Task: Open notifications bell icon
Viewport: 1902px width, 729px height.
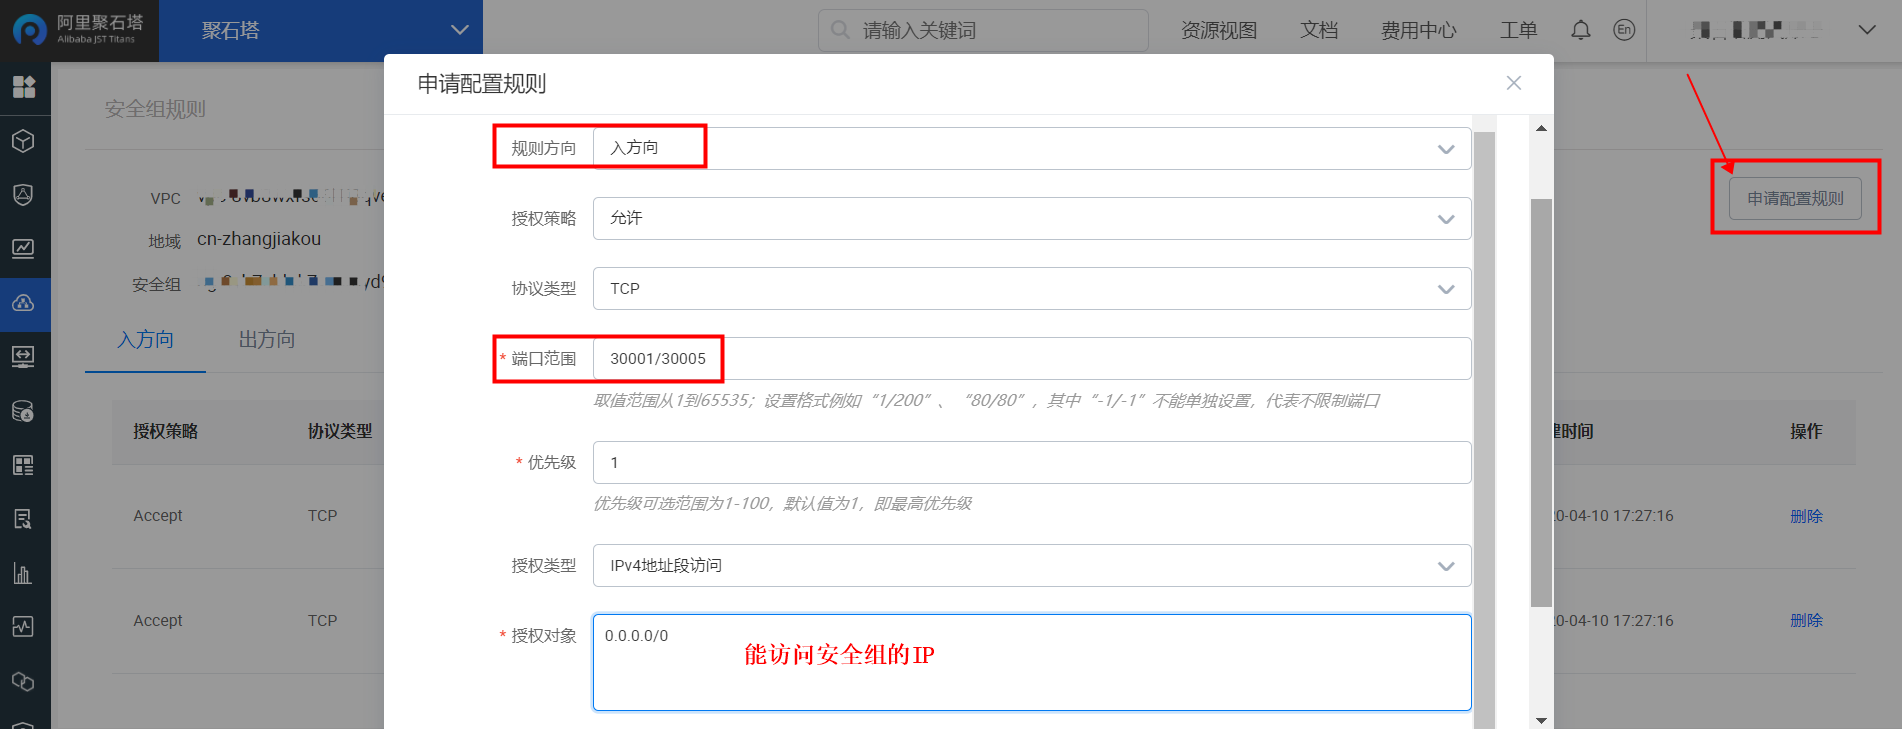Action: pos(1580,30)
